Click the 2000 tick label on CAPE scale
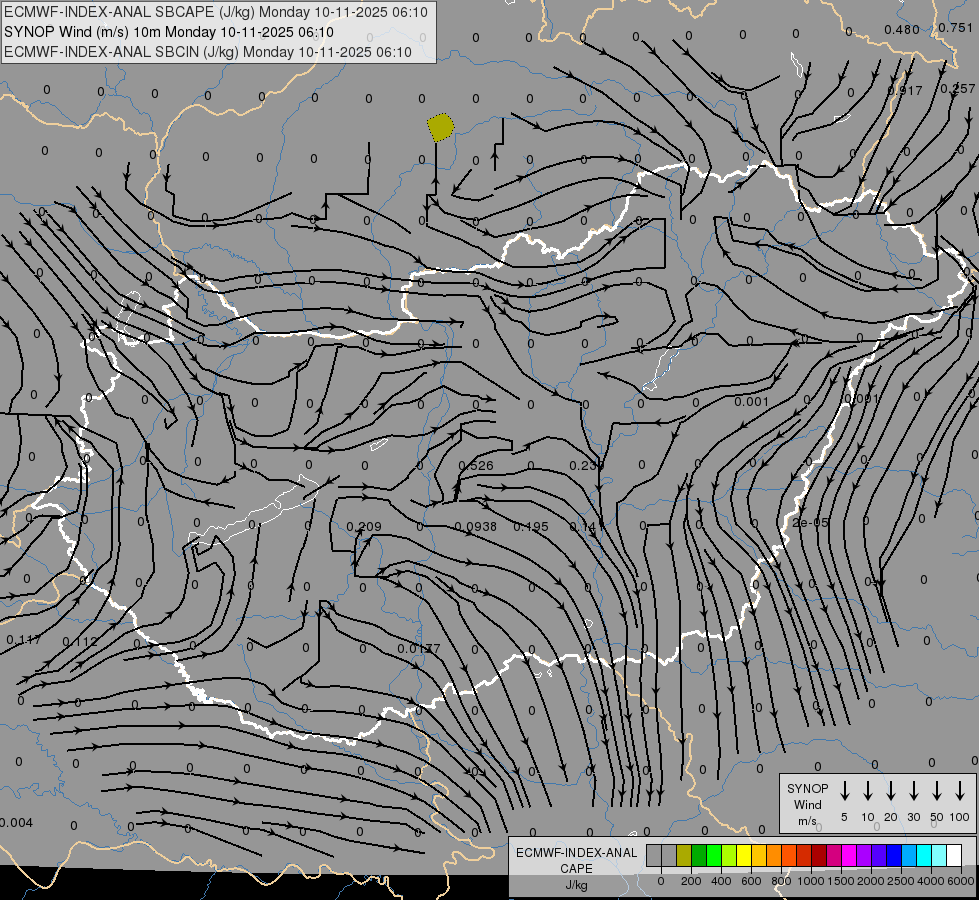Screen dimensions: 979x900 click(x=871, y=881)
